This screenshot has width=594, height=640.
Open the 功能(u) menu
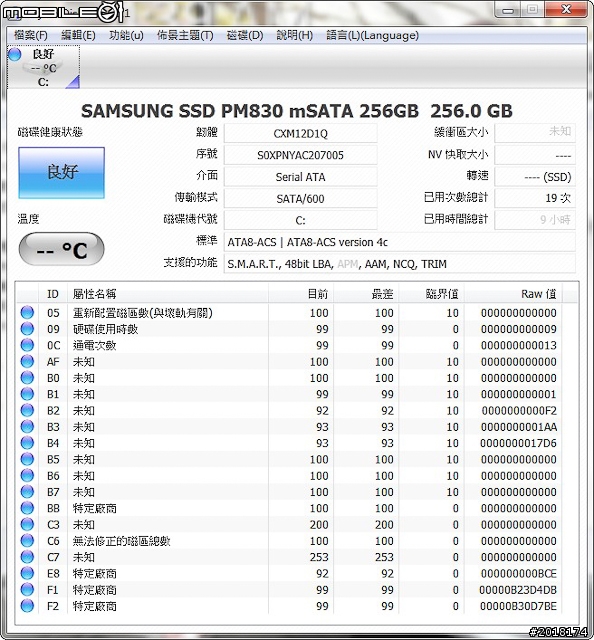click(126, 36)
